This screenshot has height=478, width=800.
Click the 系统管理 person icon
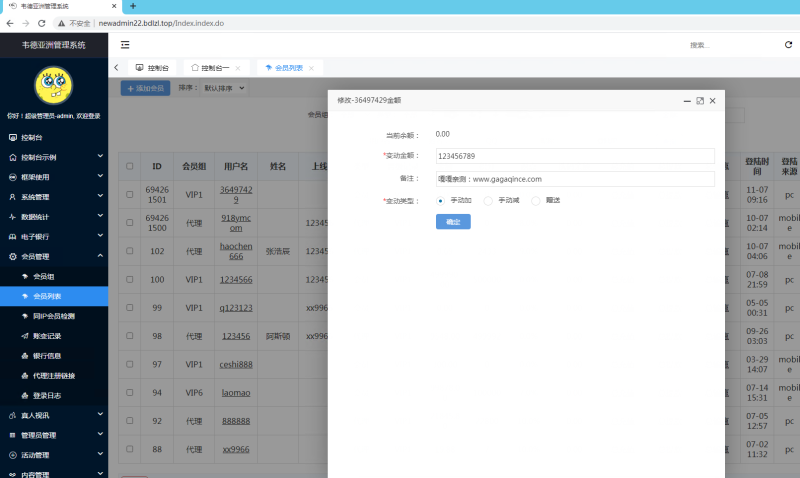(13, 197)
